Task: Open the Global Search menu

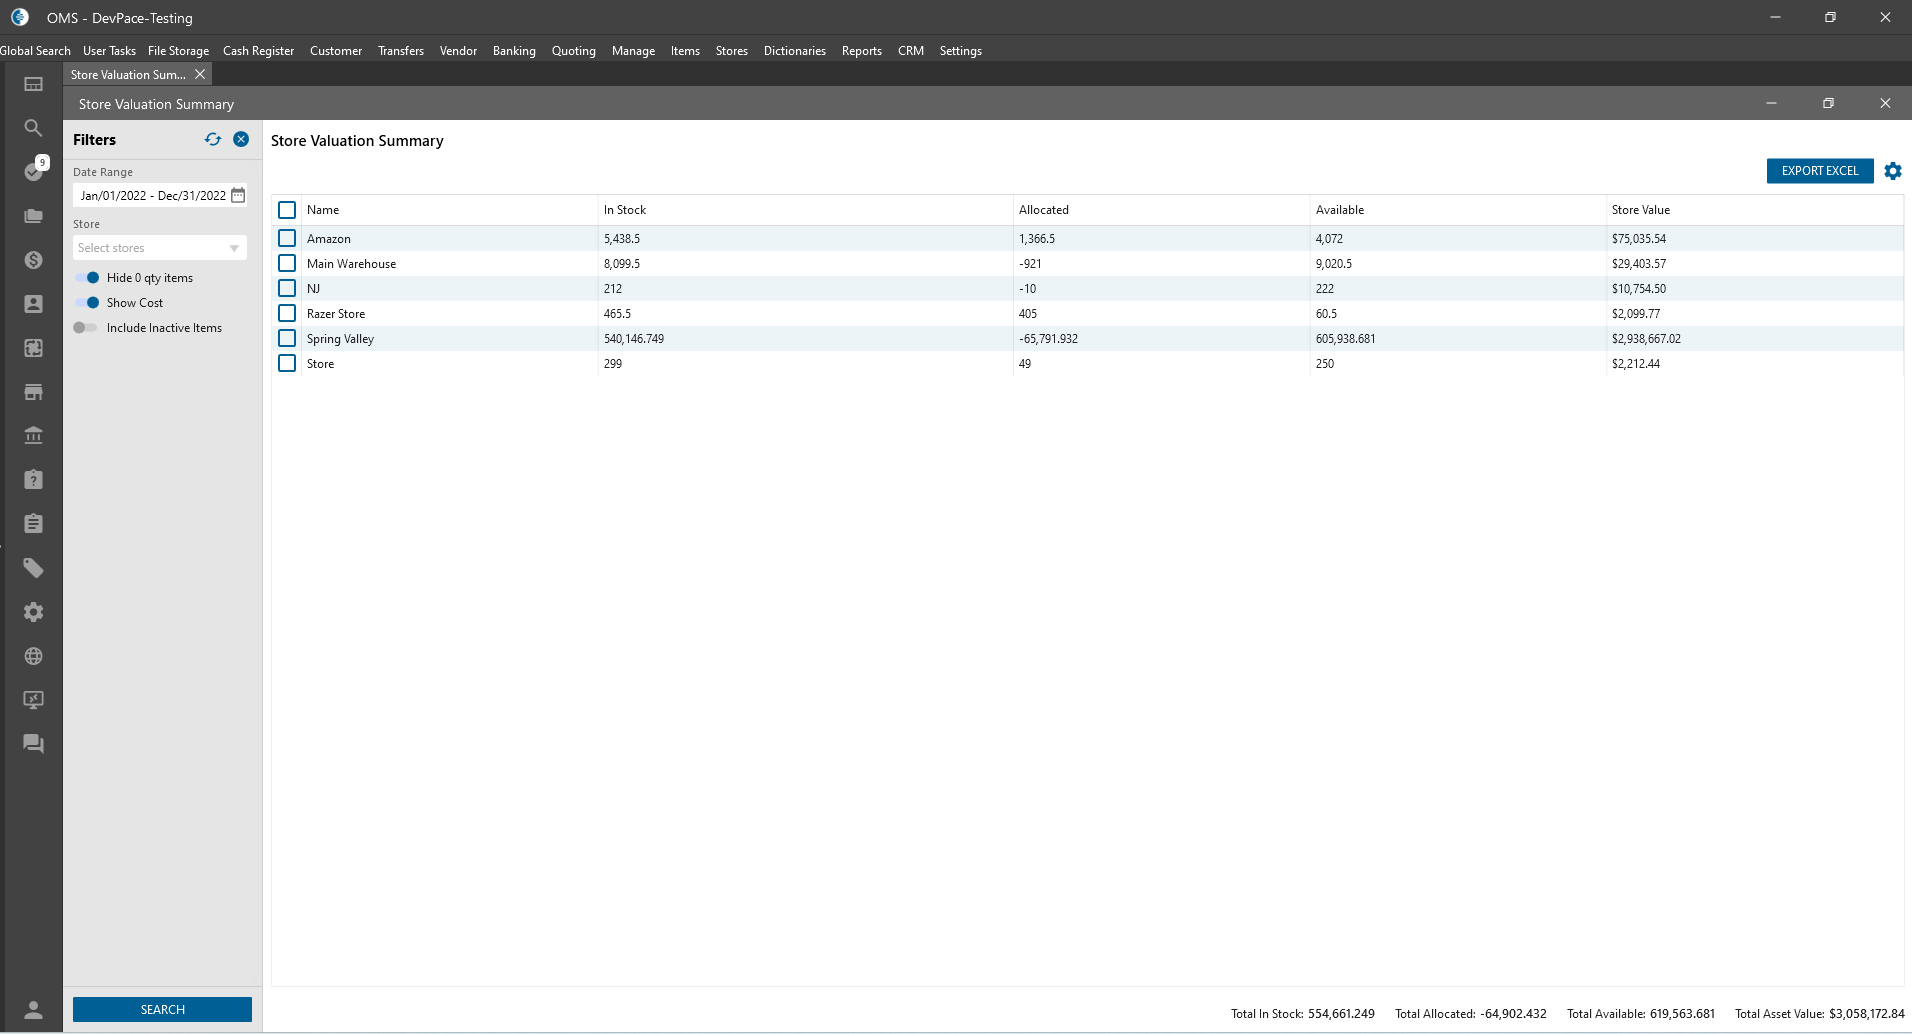Action: [x=35, y=51]
